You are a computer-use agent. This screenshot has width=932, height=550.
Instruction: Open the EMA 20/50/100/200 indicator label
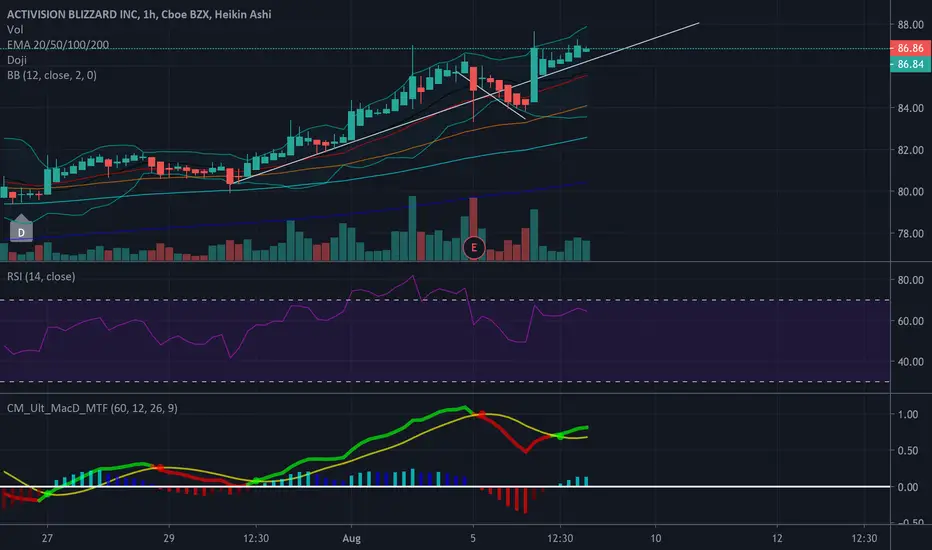pyautogui.click(x=58, y=45)
